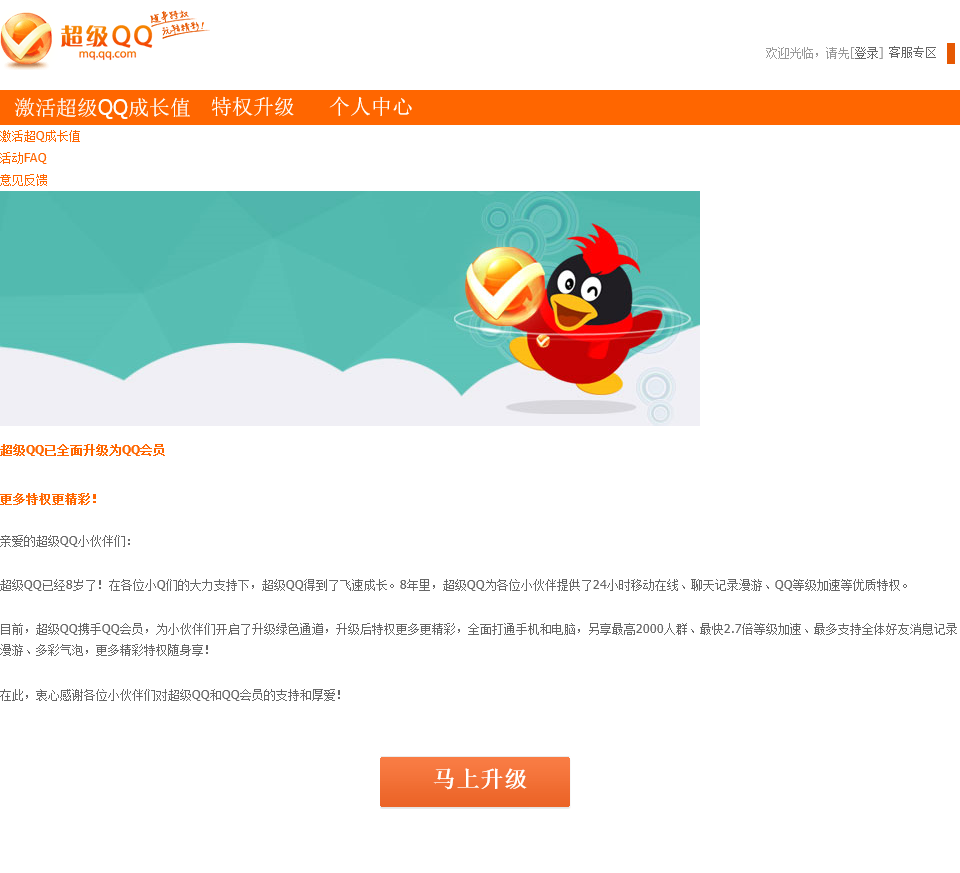Click the 马上升级 upgrade button
960x873 pixels.
pyautogui.click(x=474, y=782)
